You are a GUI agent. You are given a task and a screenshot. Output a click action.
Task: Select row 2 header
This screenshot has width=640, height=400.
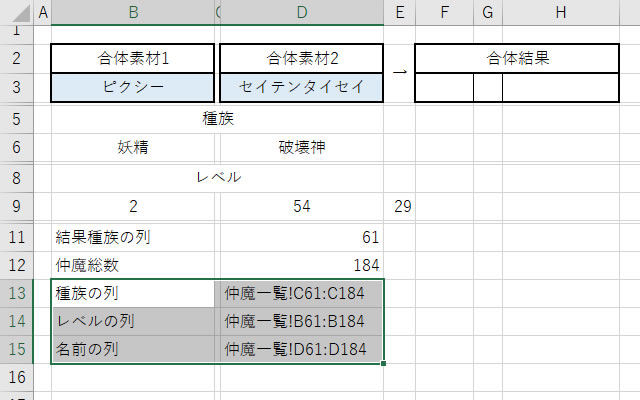(x=16, y=58)
